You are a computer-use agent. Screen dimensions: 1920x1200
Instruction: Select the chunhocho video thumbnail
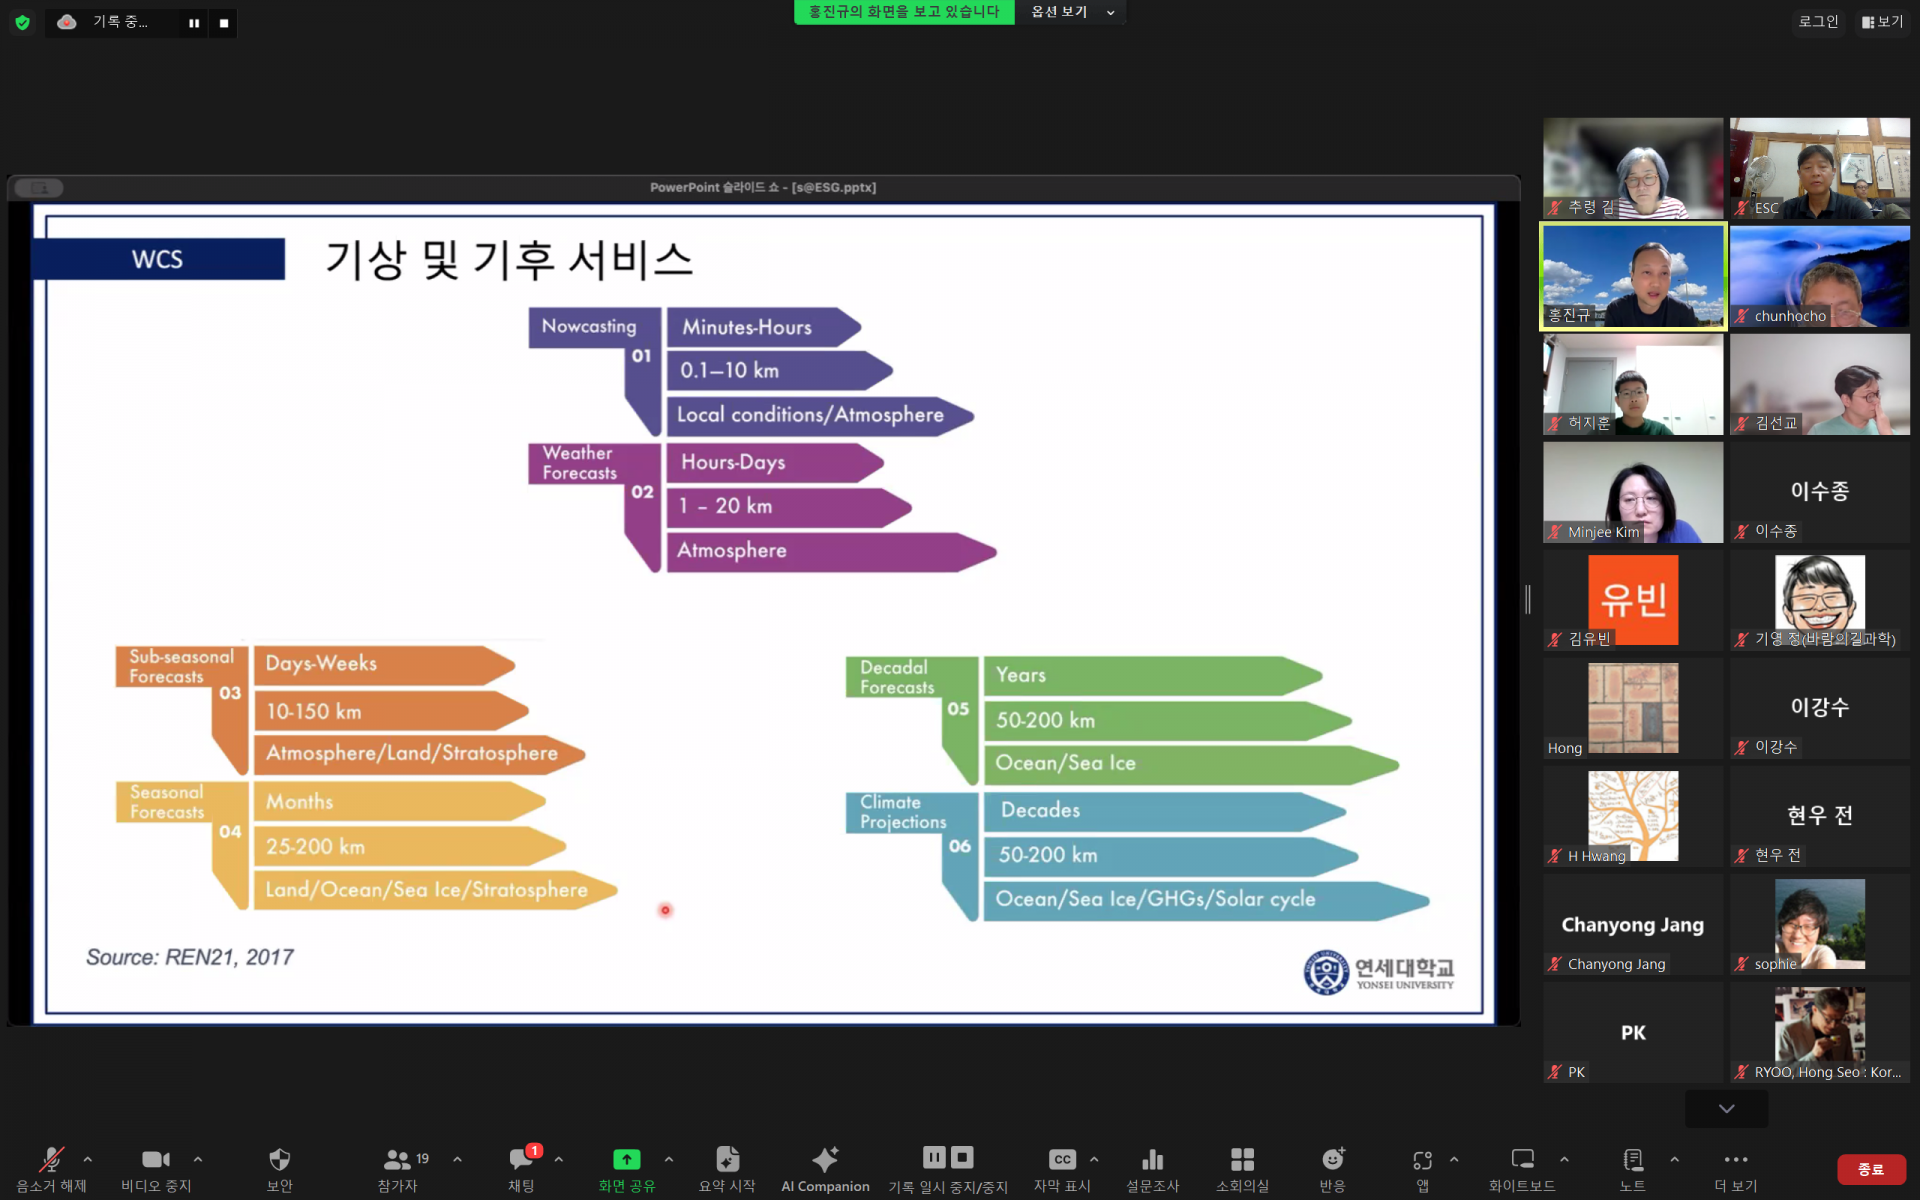1819,276
